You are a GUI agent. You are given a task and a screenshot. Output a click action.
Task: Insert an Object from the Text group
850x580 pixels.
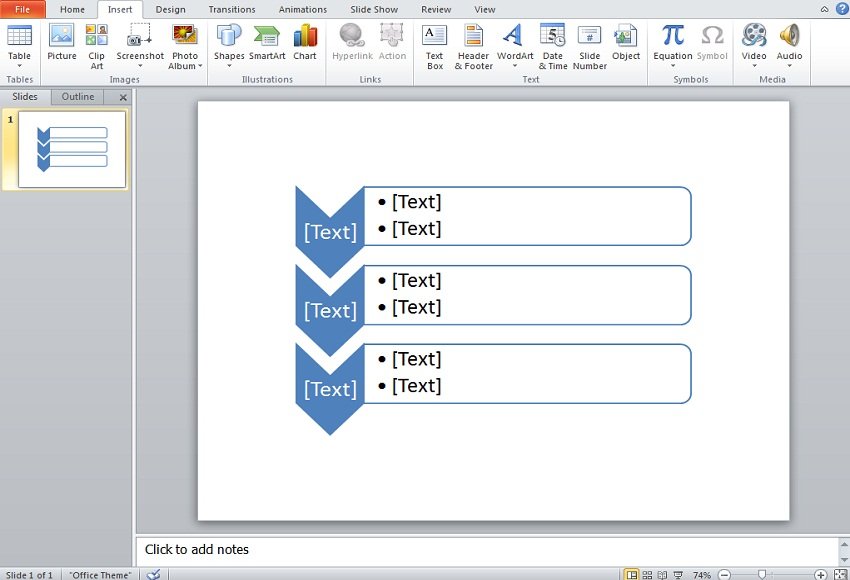pos(626,43)
